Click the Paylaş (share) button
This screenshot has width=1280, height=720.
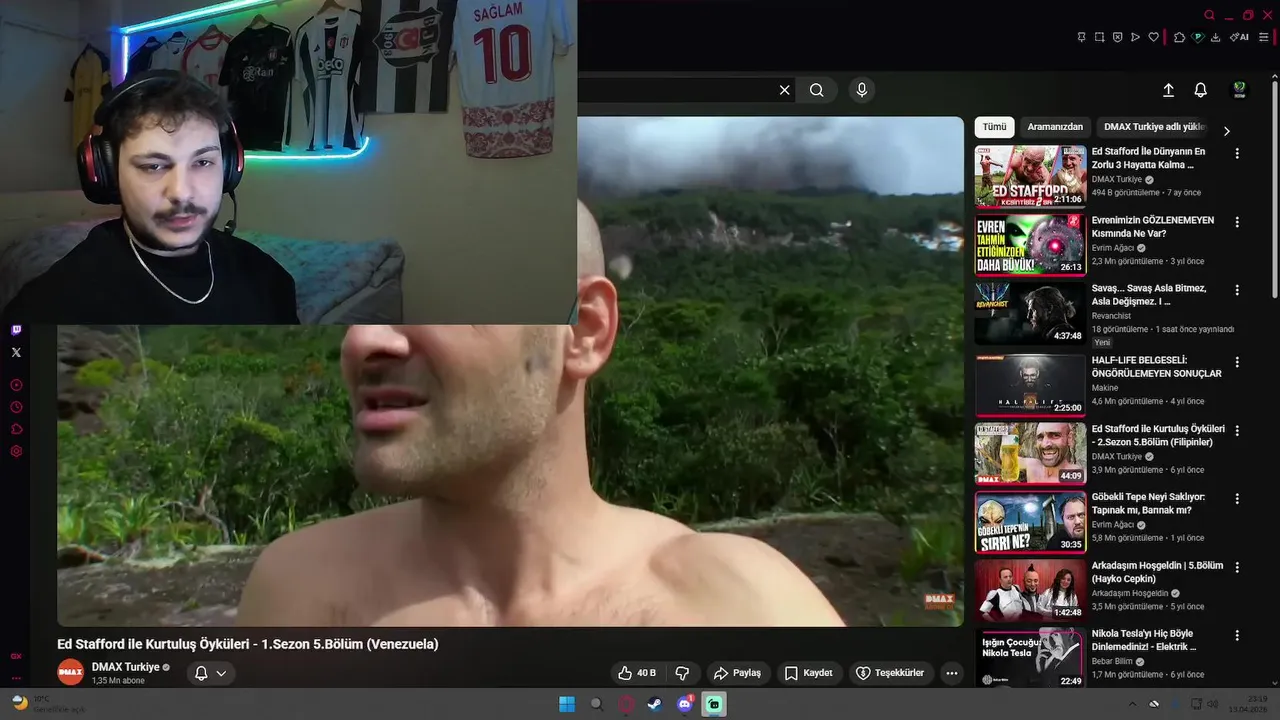click(738, 673)
